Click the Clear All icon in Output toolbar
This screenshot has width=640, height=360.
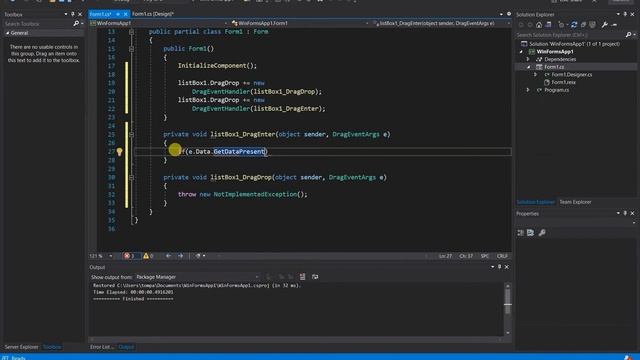coord(302,277)
